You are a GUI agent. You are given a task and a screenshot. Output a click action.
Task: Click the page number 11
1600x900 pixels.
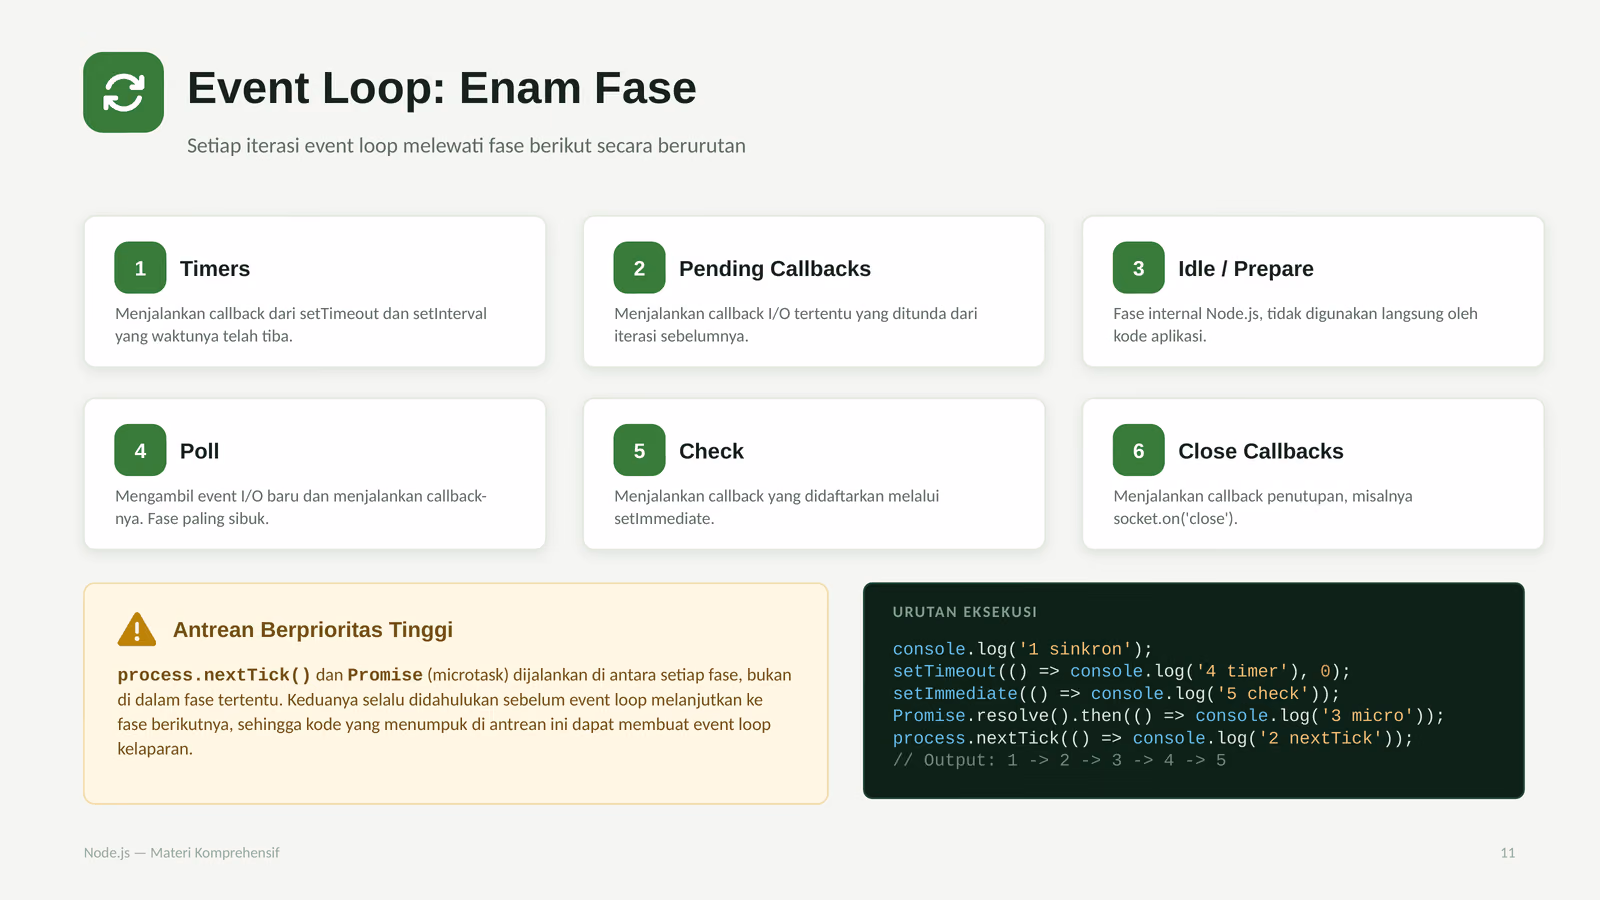pyautogui.click(x=1508, y=853)
